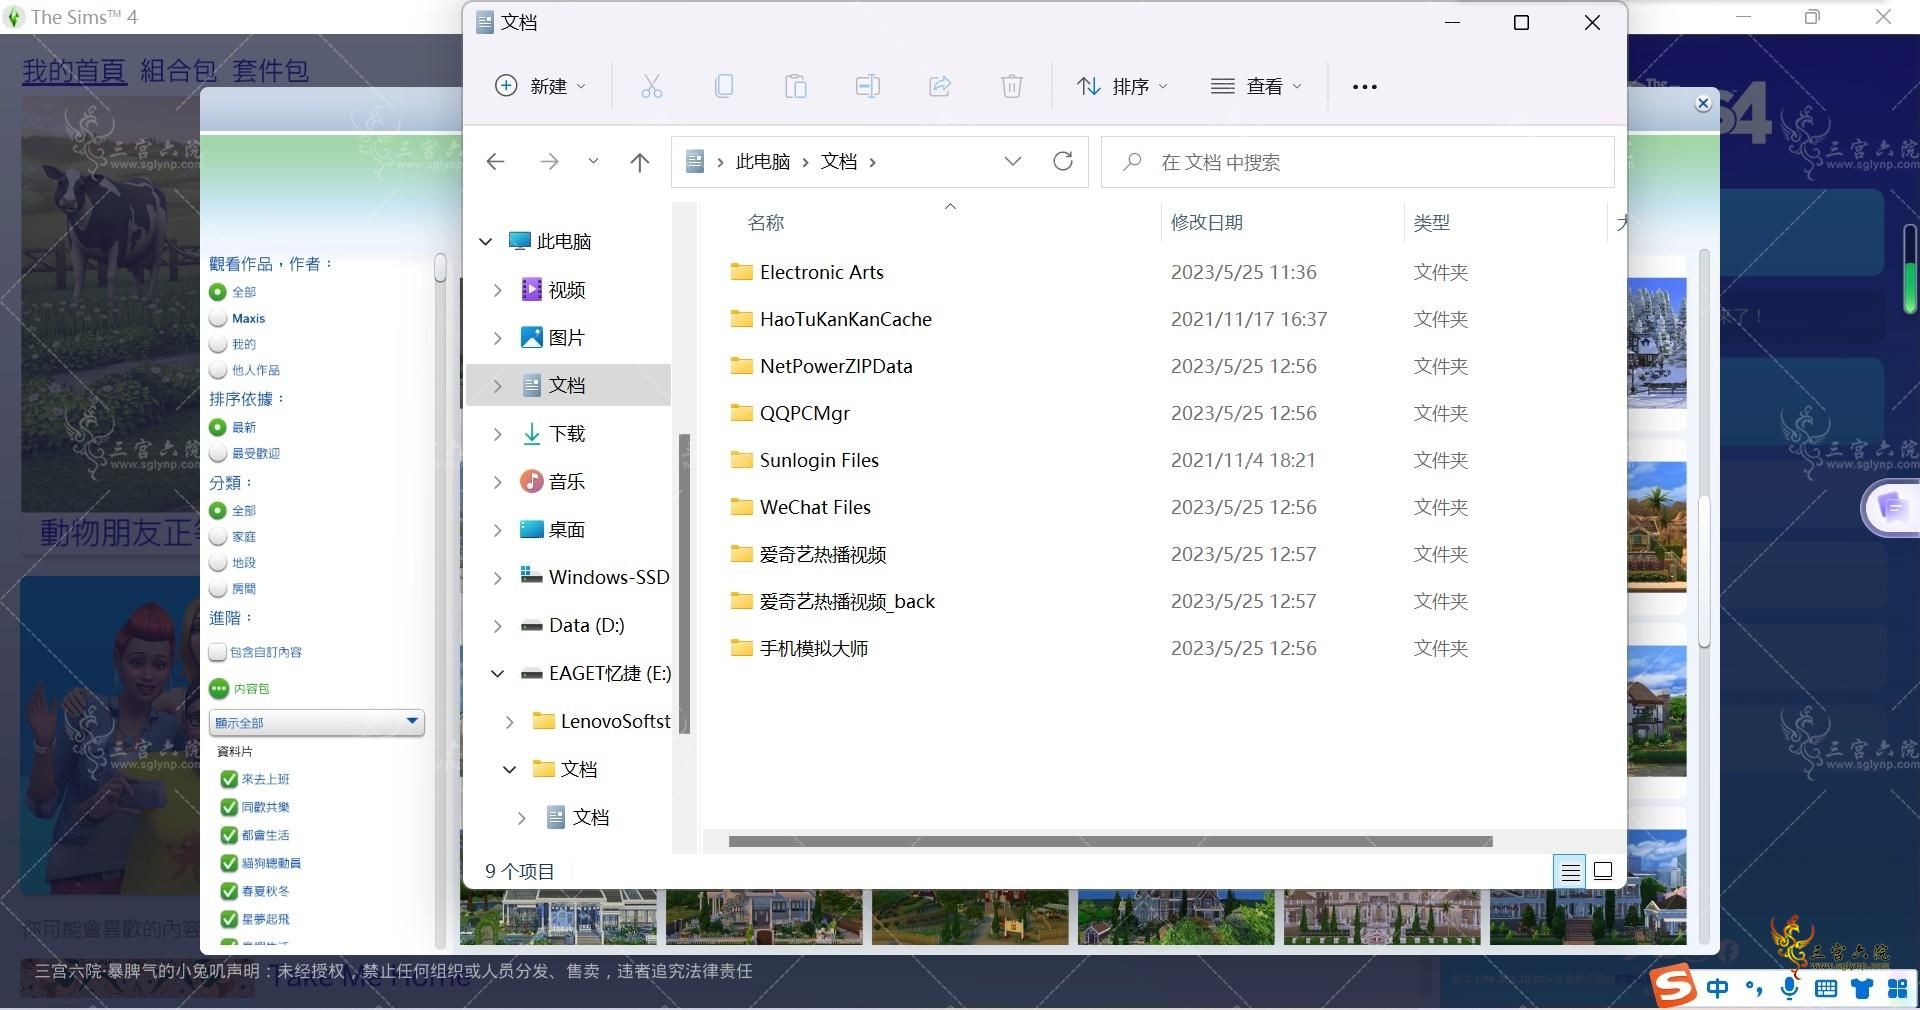Screen dimensions: 1920x1010
Task: Click the keyboard icon in Sogou bar
Action: (1825, 989)
